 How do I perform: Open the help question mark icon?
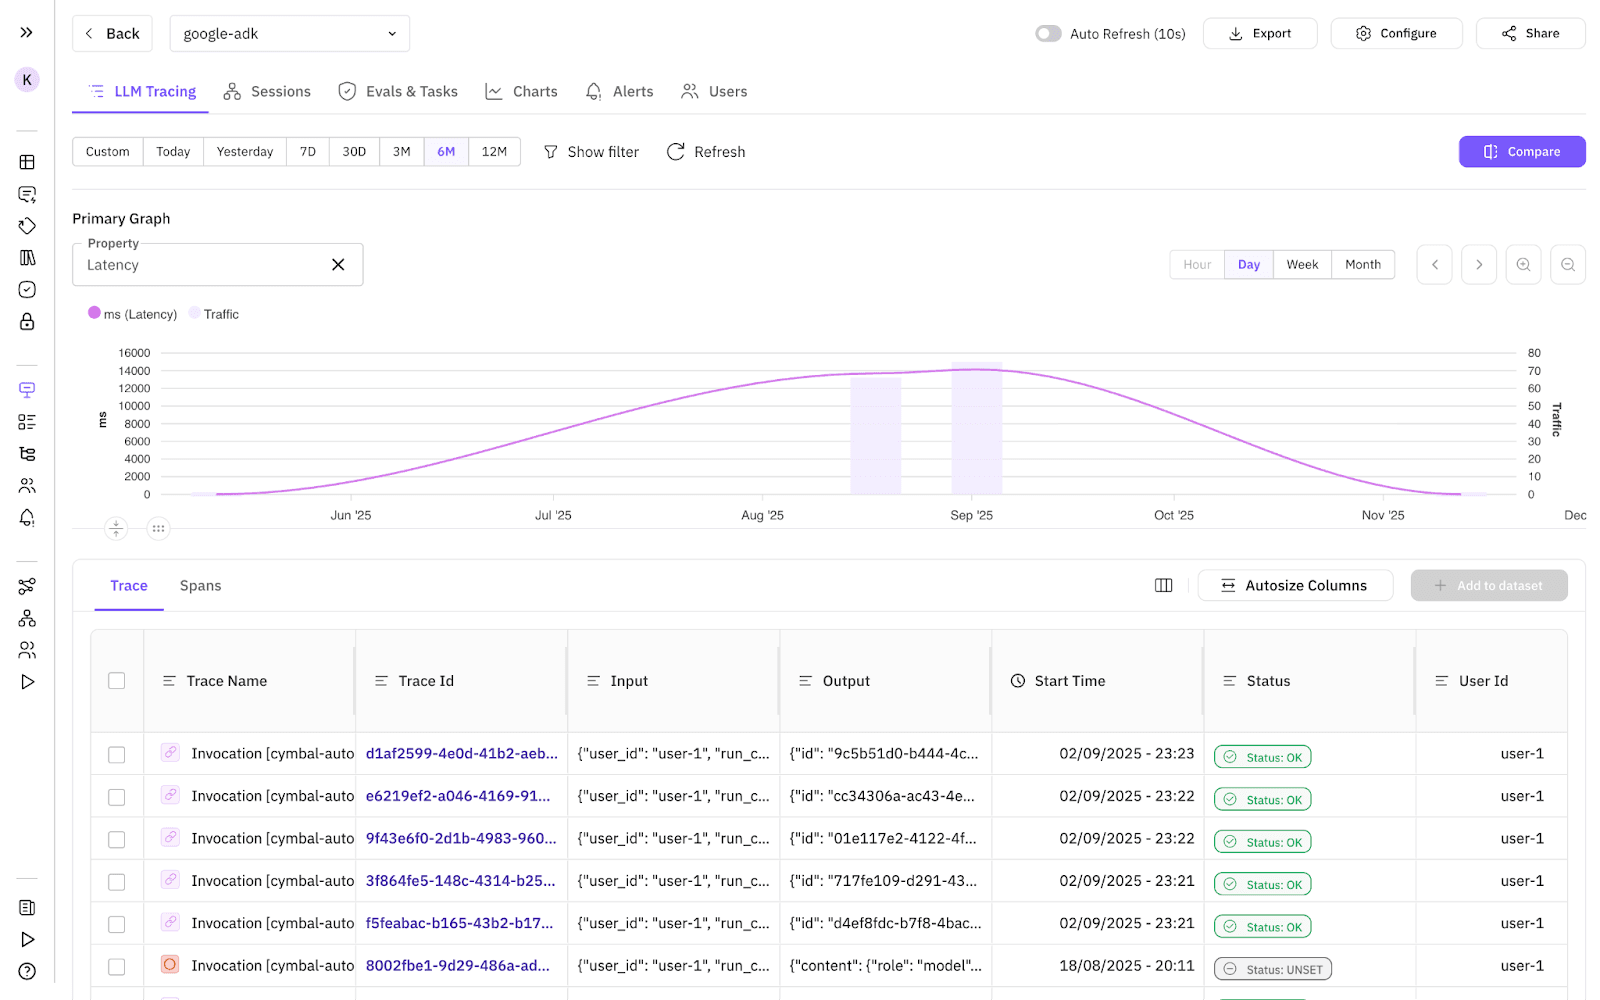click(27, 971)
